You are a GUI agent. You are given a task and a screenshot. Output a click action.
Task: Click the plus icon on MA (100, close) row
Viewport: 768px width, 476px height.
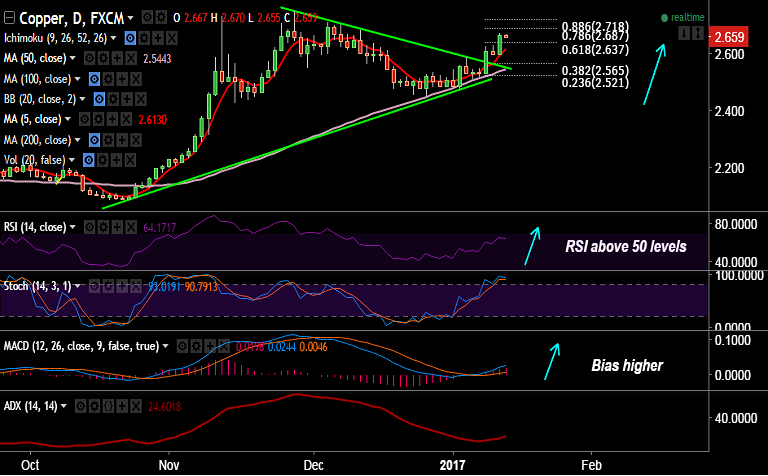(x=122, y=79)
